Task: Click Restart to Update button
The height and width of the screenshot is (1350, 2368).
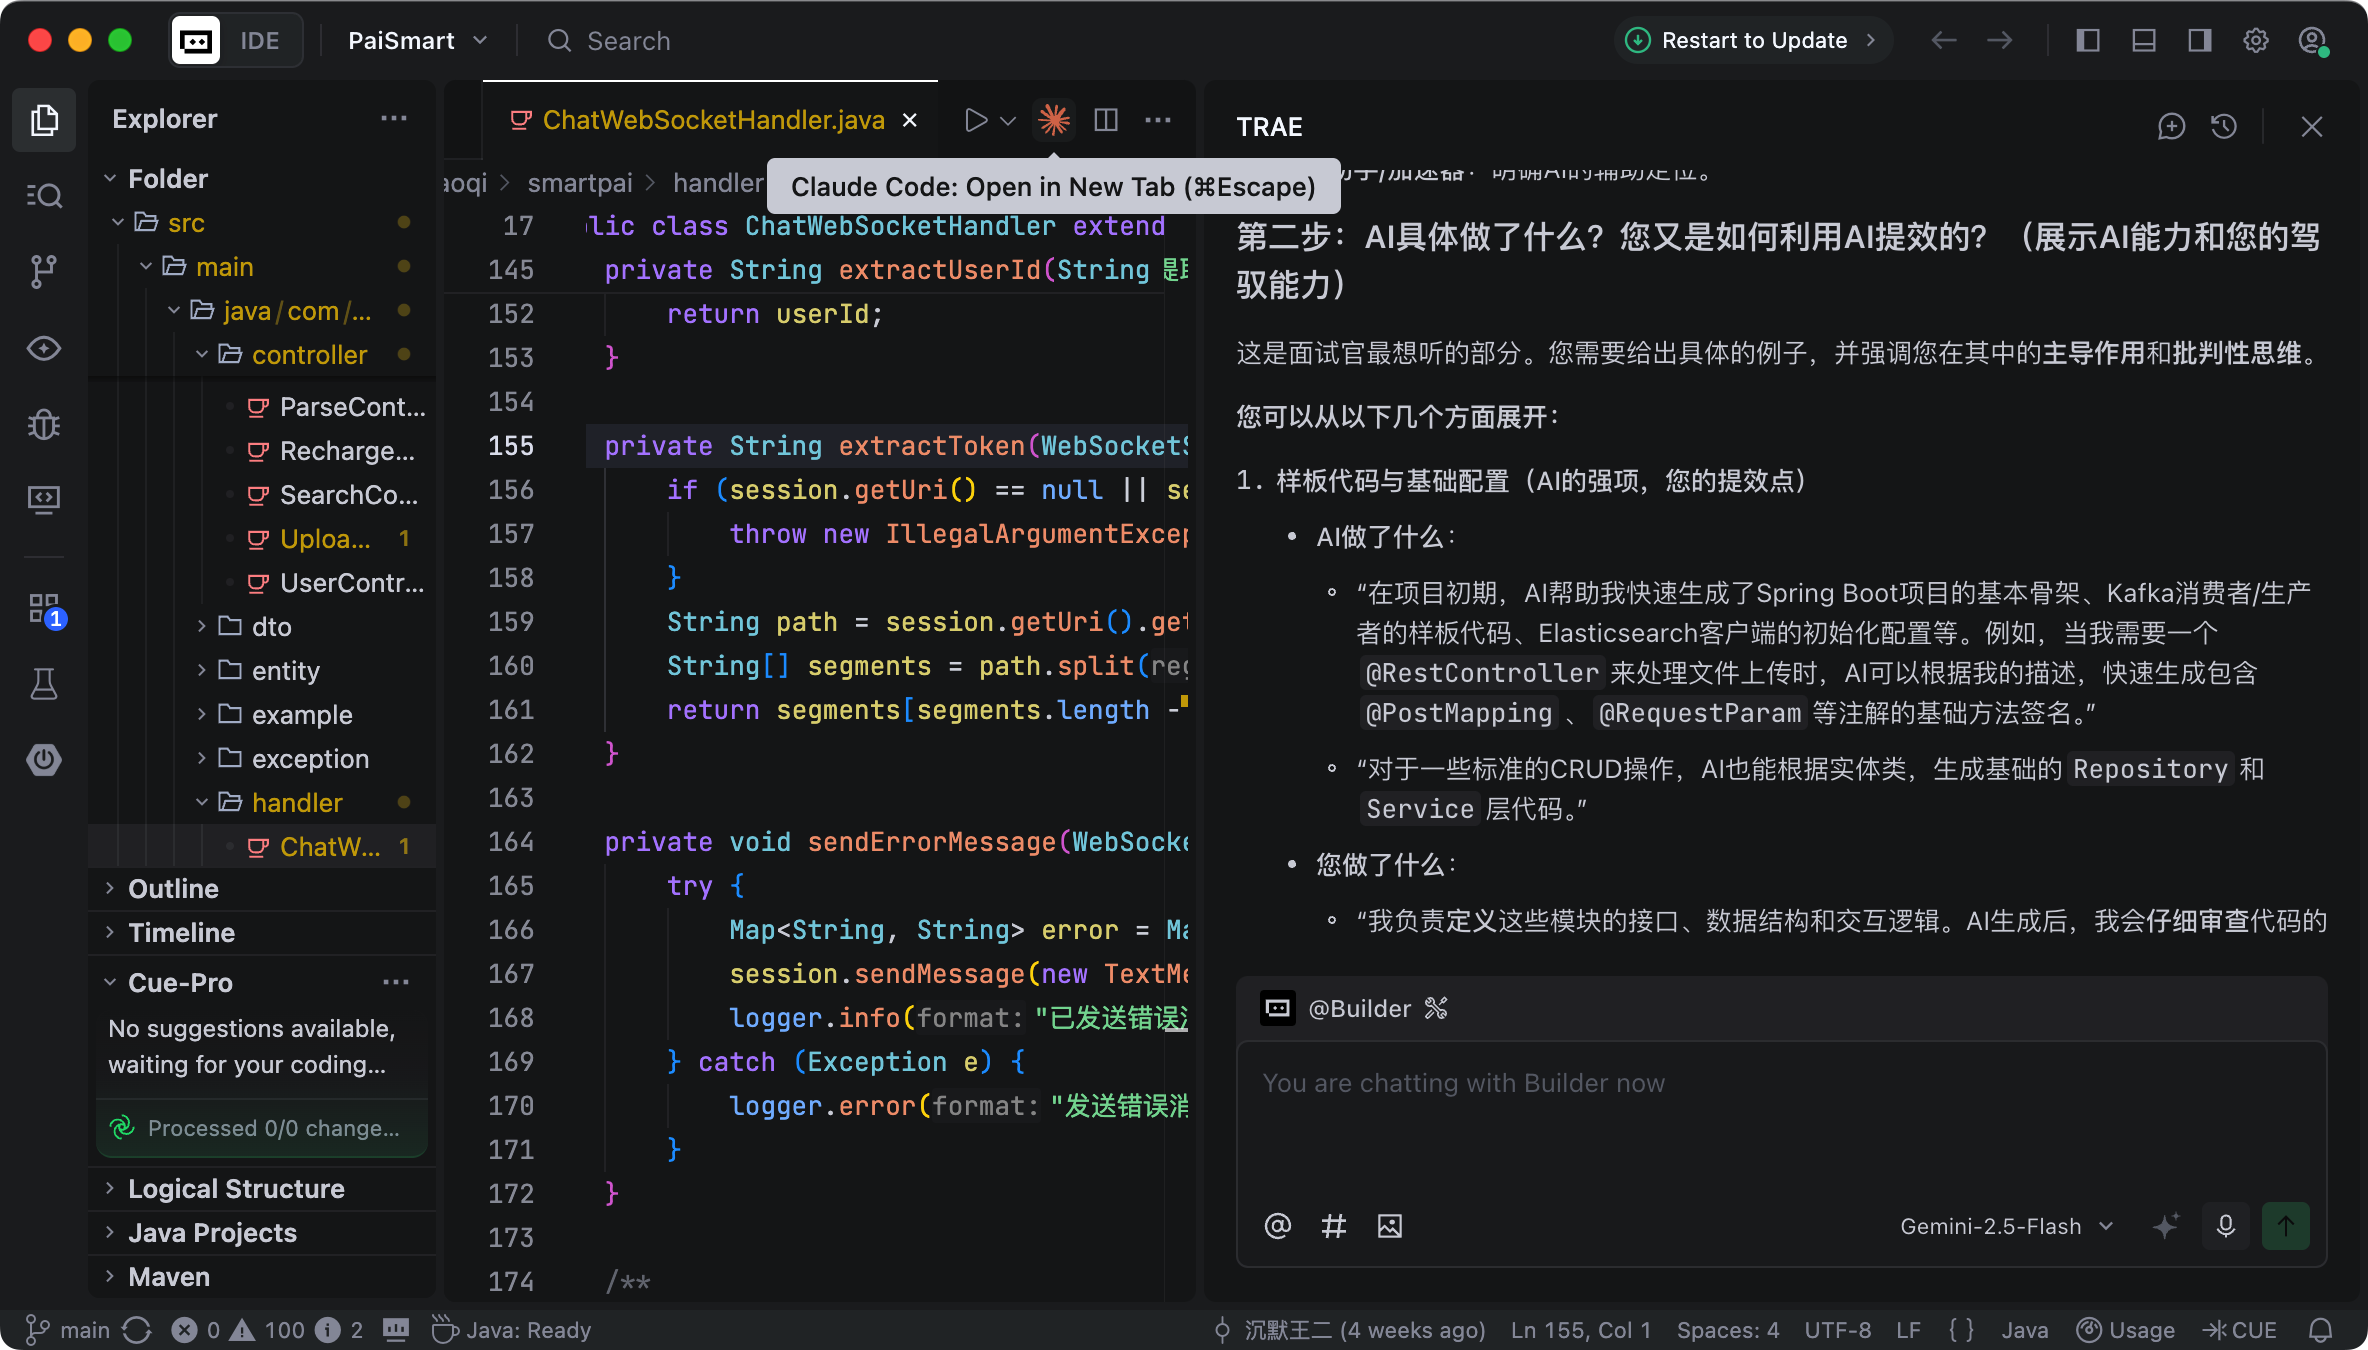Action: click(x=1753, y=41)
